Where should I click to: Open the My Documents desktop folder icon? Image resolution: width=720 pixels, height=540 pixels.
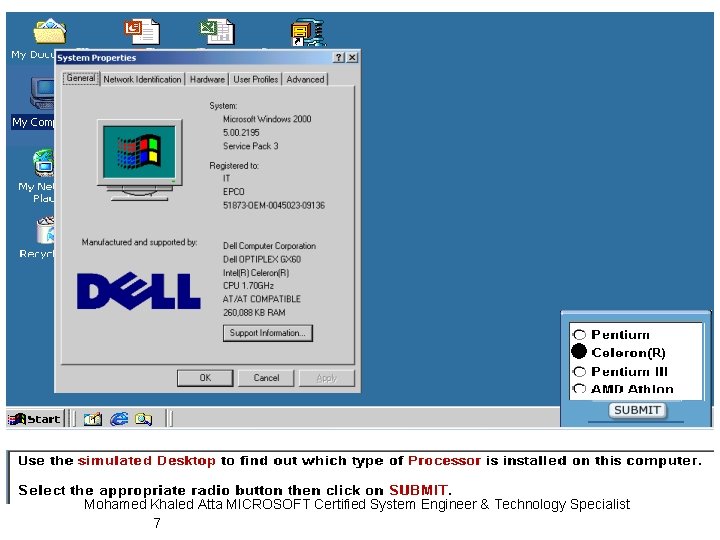pos(50,31)
